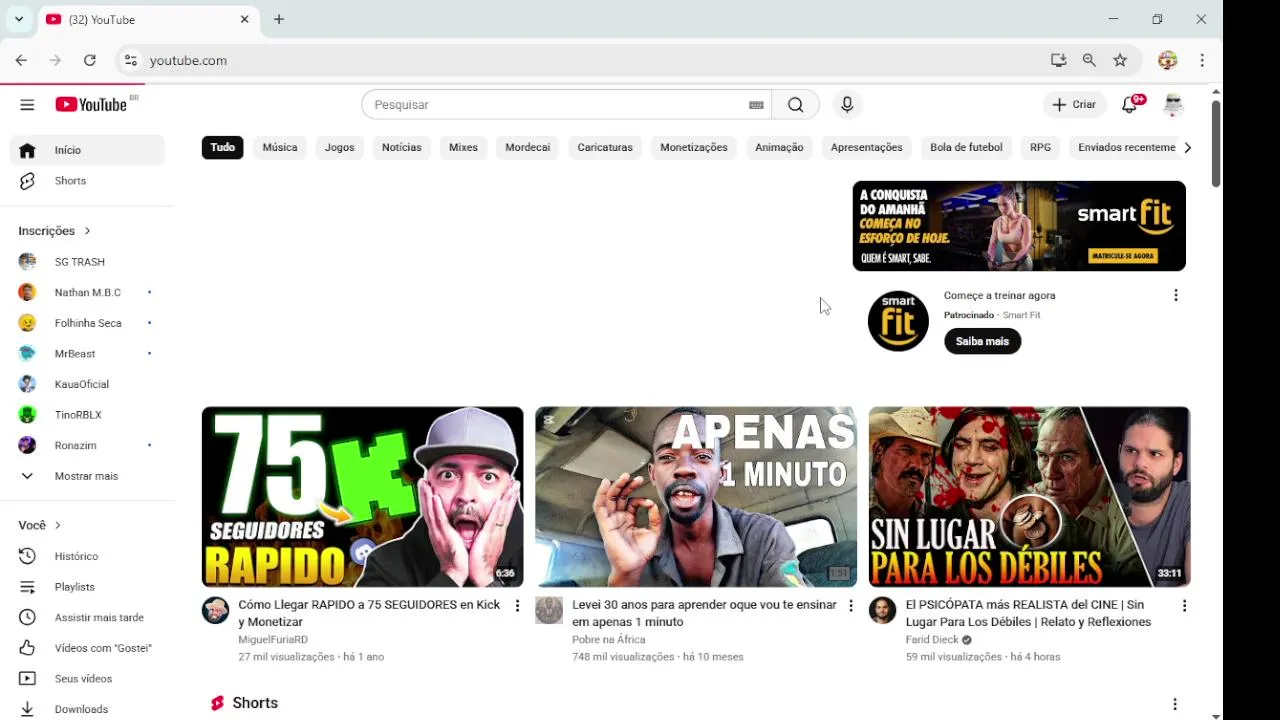Open the MrBeast subscription
The height and width of the screenshot is (720, 1280).
point(87,354)
